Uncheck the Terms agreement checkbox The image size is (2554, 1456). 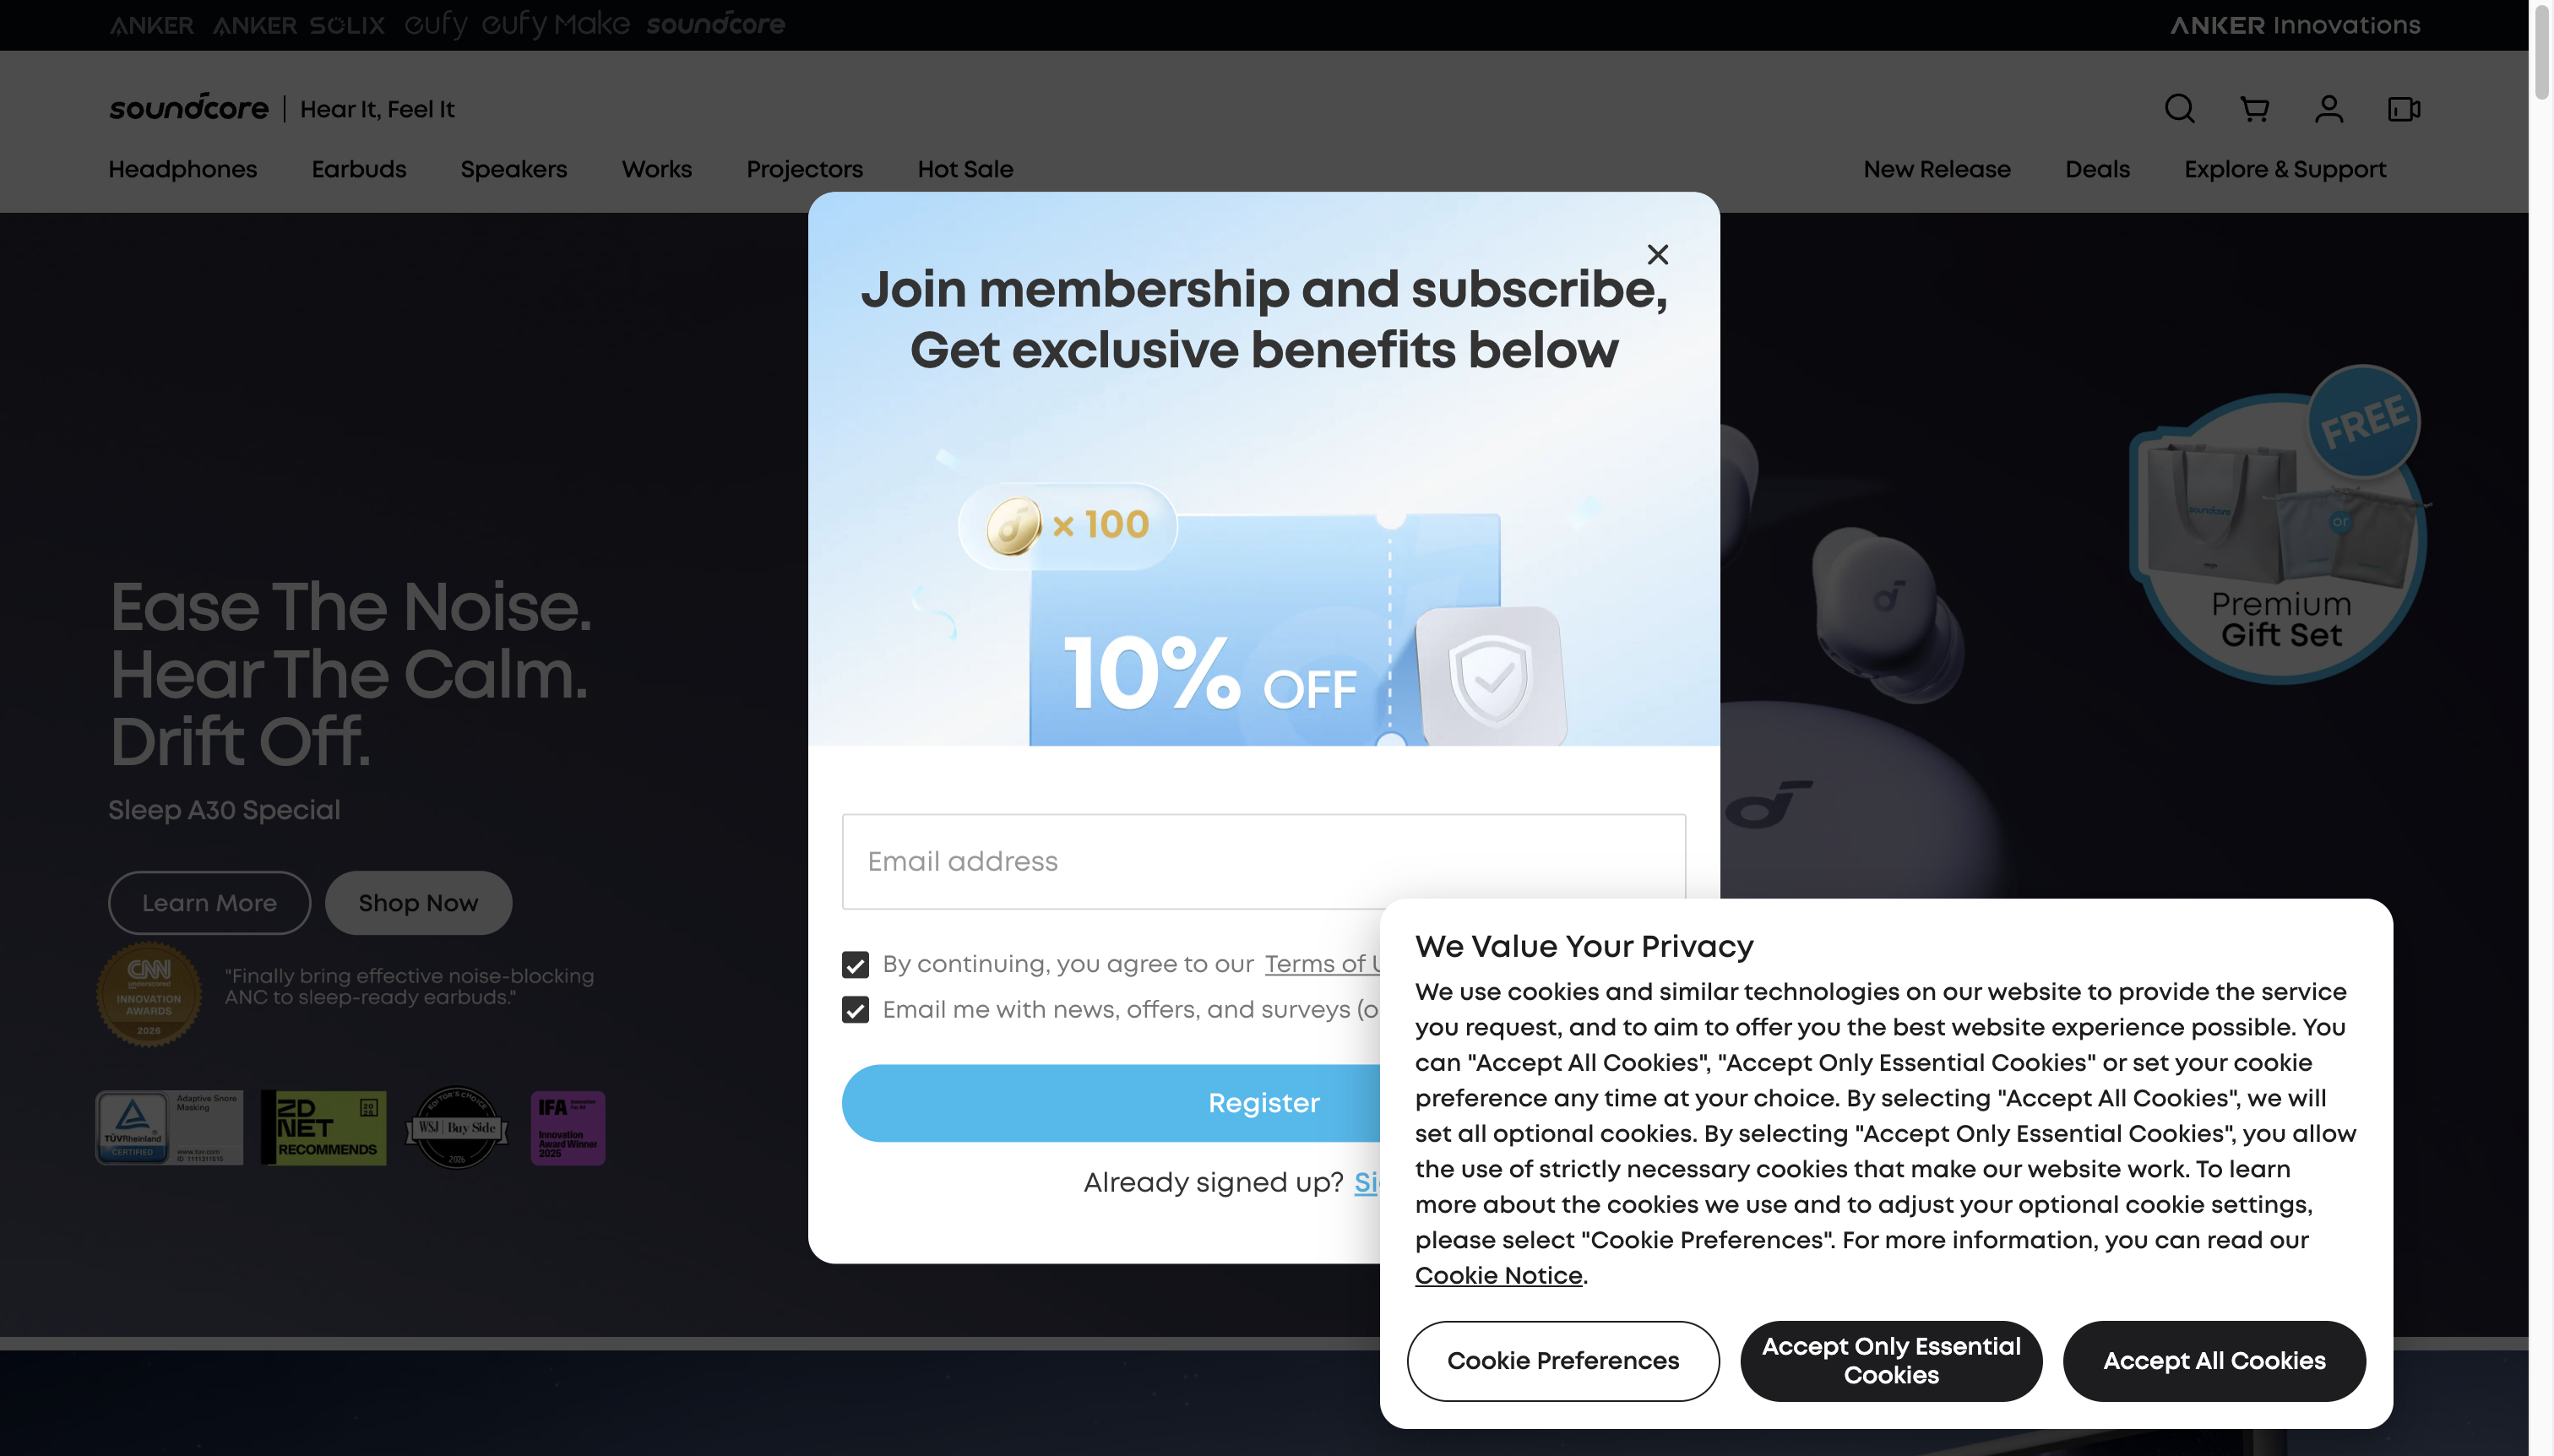pos(855,964)
